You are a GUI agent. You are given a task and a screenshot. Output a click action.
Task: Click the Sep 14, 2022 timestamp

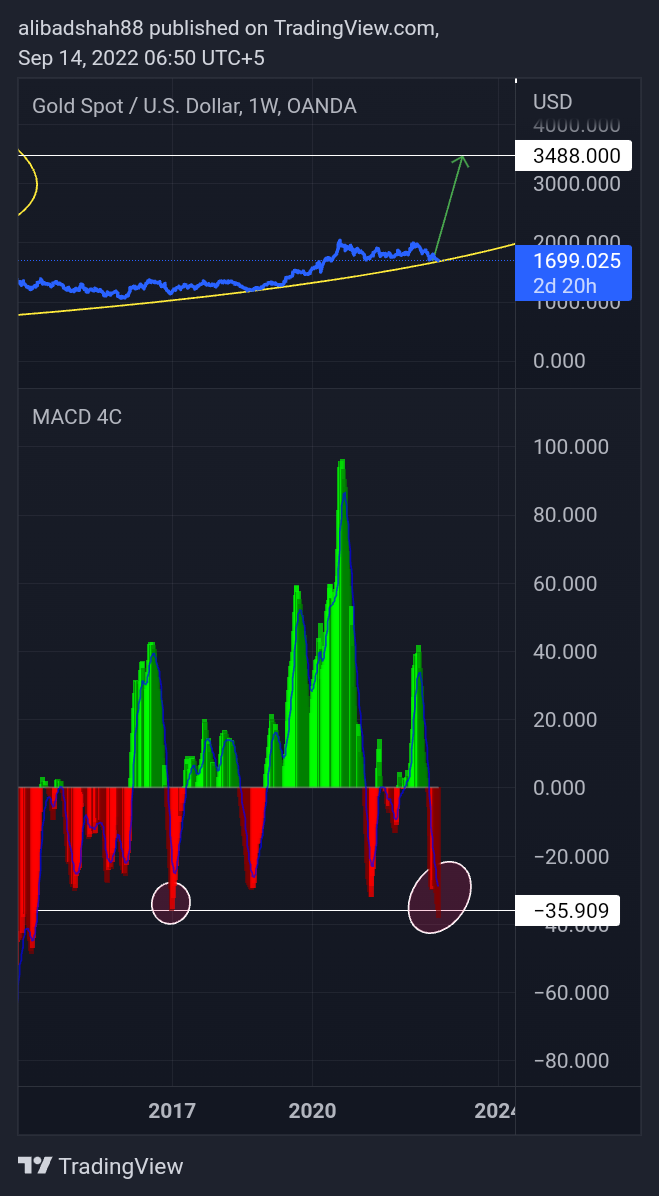(141, 57)
